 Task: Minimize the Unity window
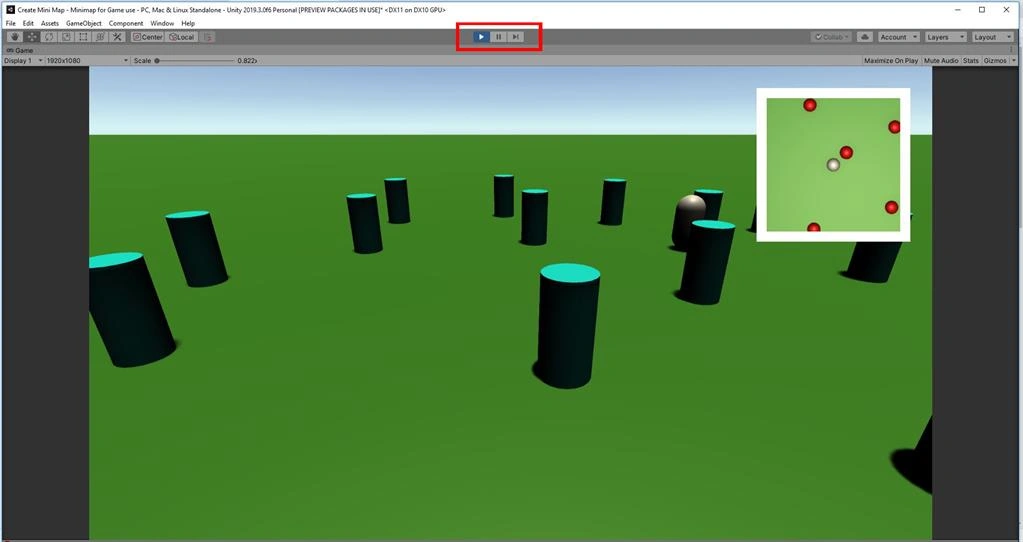click(958, 10)
